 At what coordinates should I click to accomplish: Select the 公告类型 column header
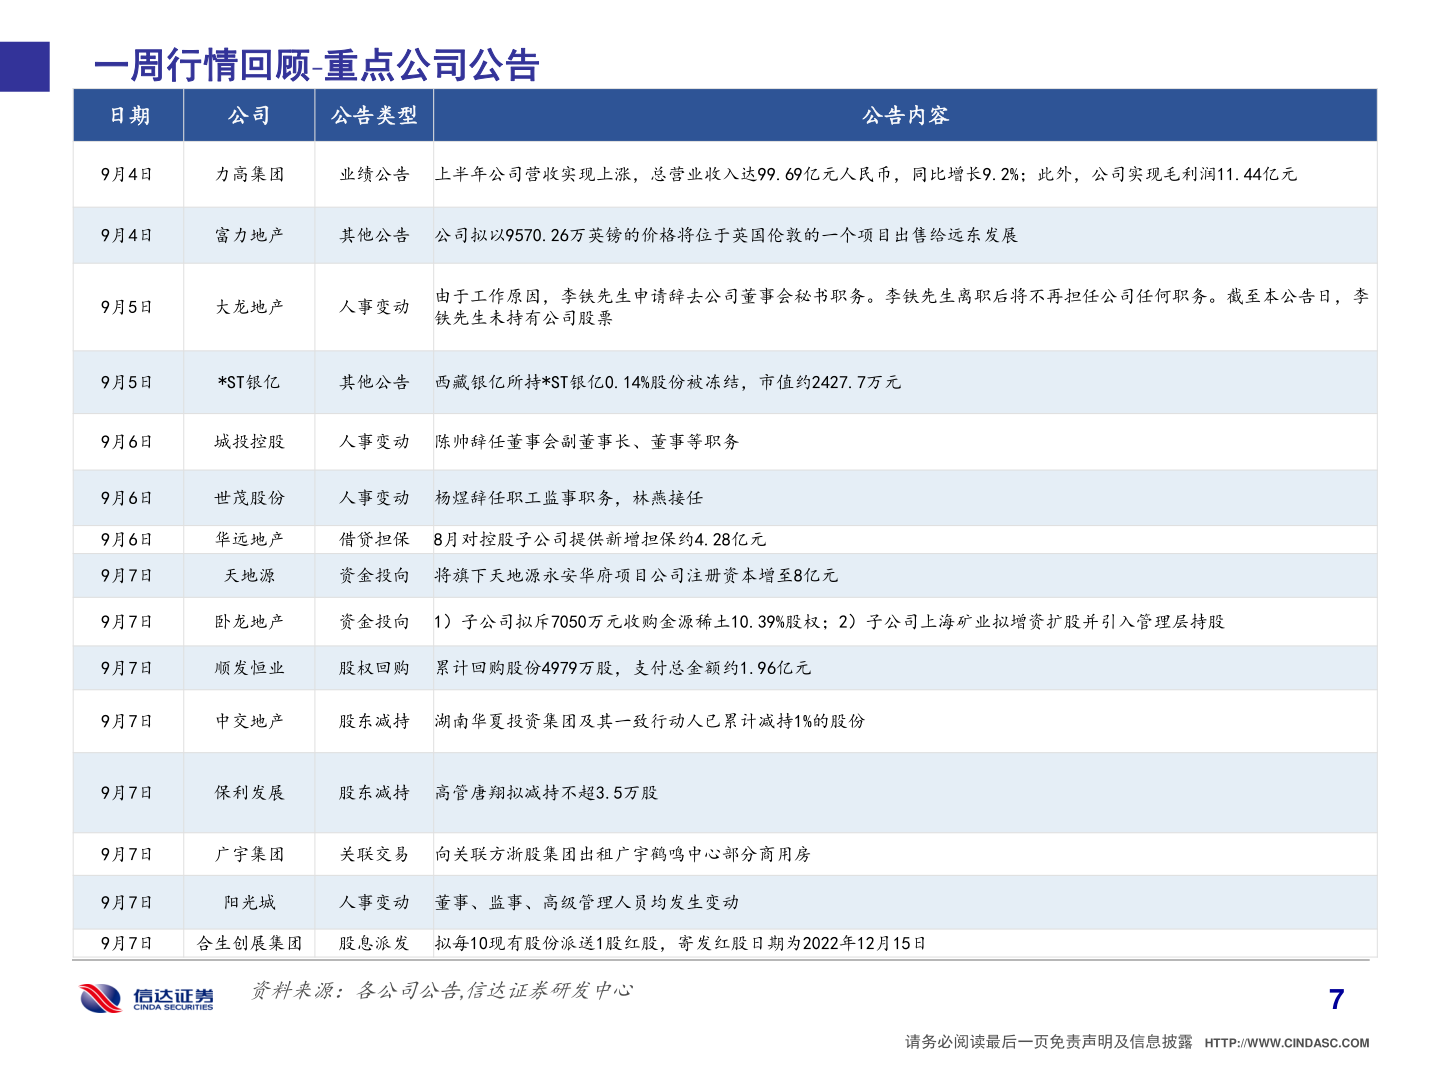pyautogui.click(x=373, y=116)
